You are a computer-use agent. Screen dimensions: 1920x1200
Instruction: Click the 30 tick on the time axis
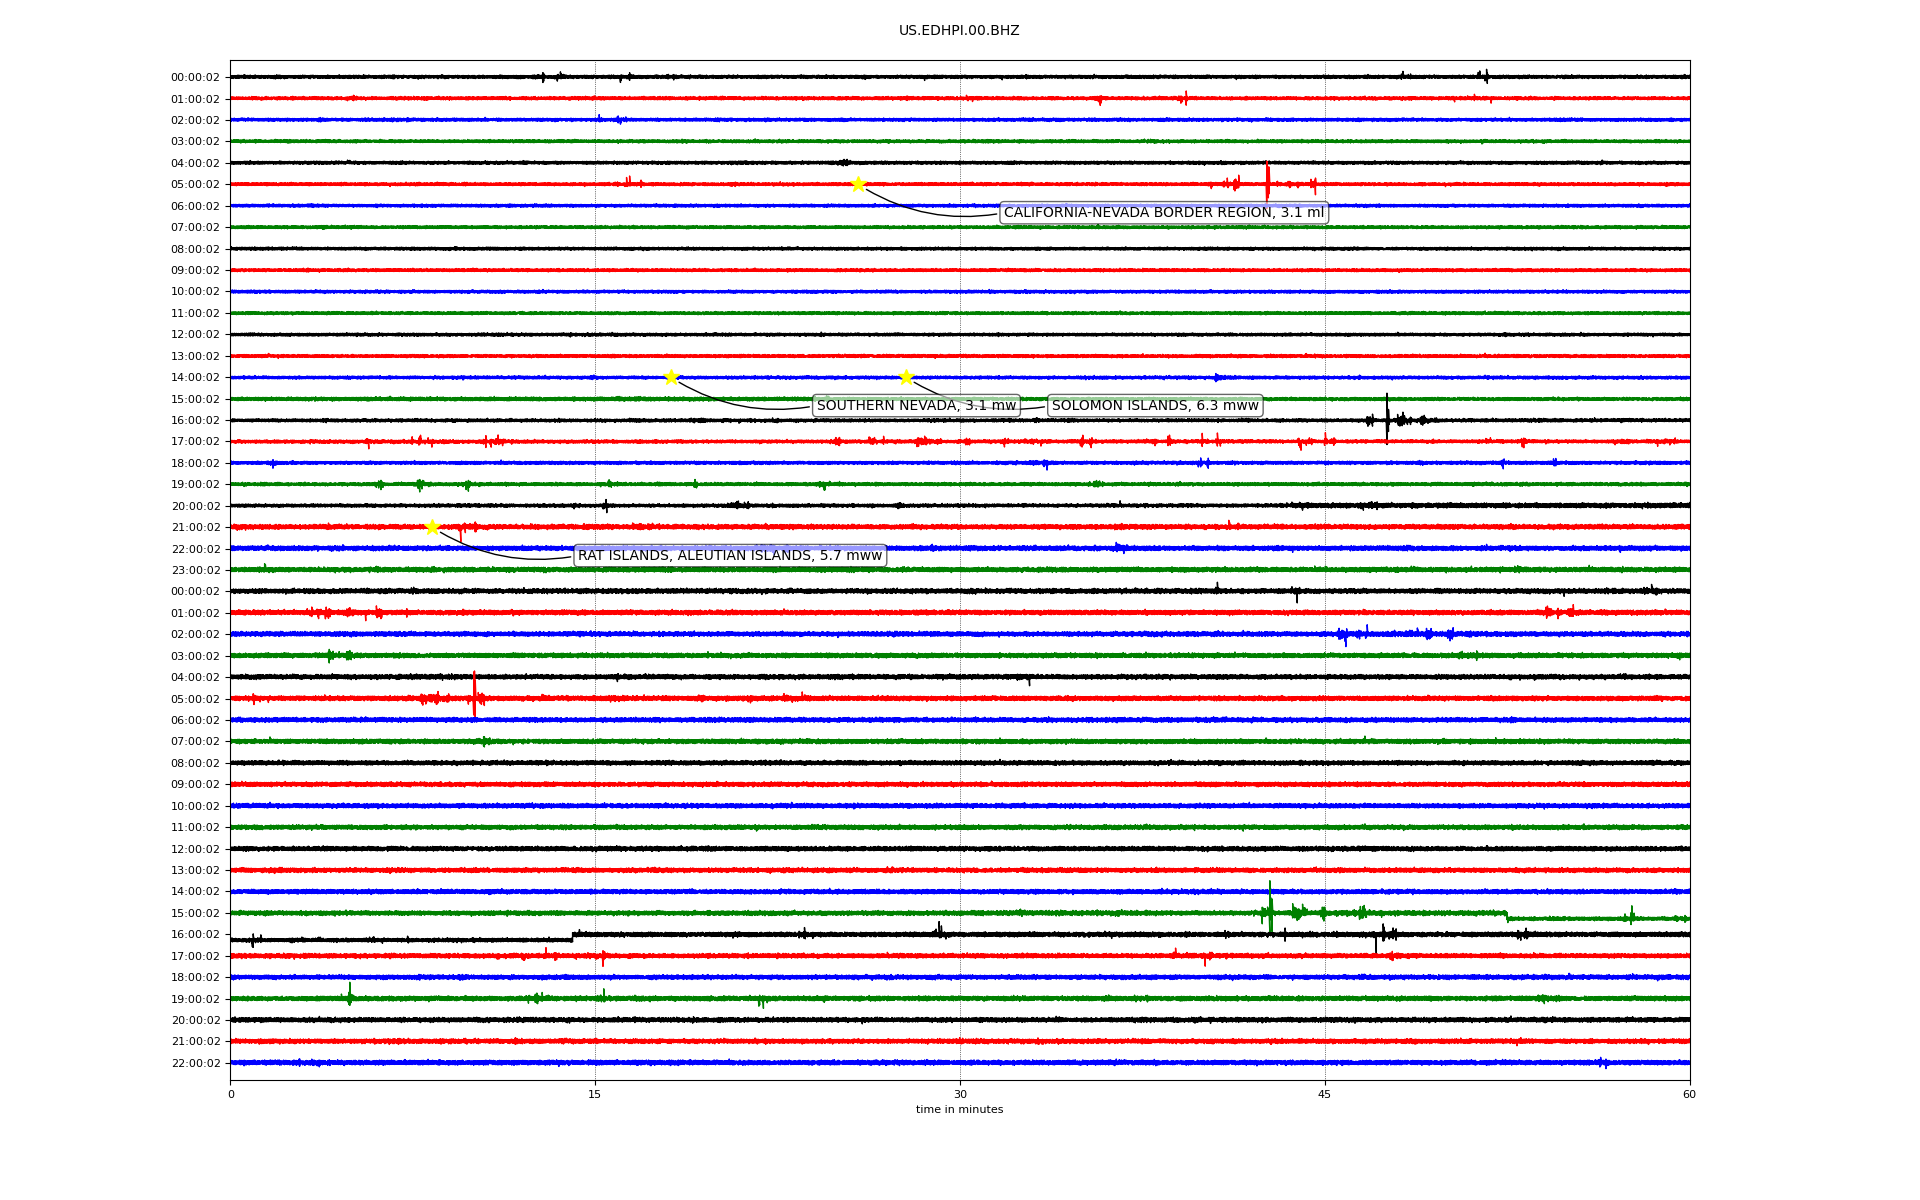point(960,1094)
